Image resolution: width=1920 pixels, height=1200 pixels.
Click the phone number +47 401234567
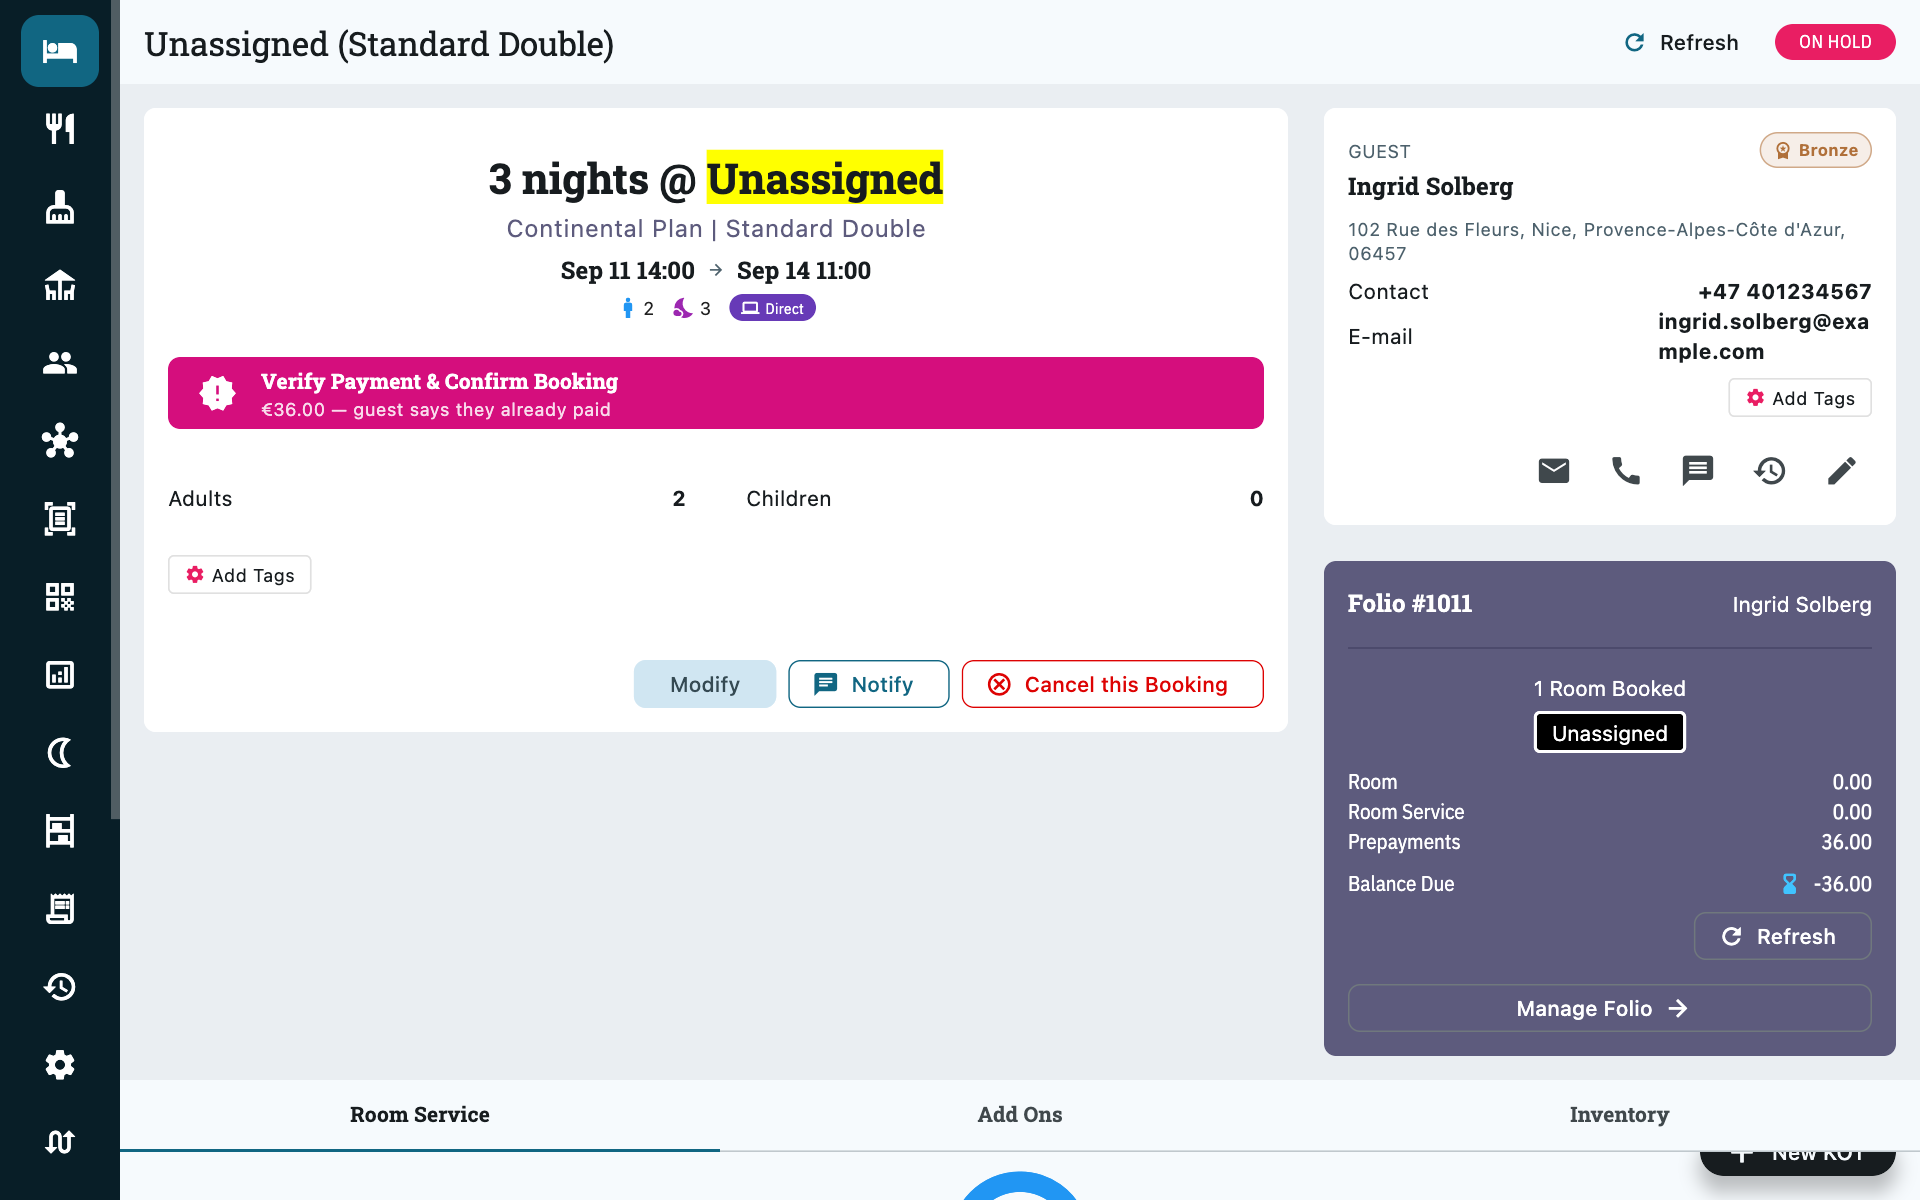tap(1785, 292)
